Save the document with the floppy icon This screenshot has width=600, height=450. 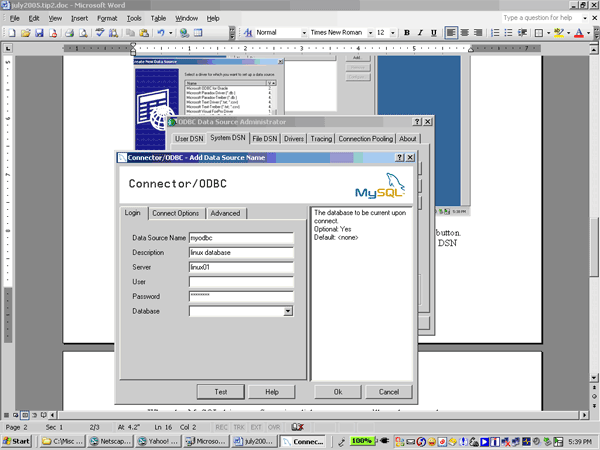click(x=39, y=33)
